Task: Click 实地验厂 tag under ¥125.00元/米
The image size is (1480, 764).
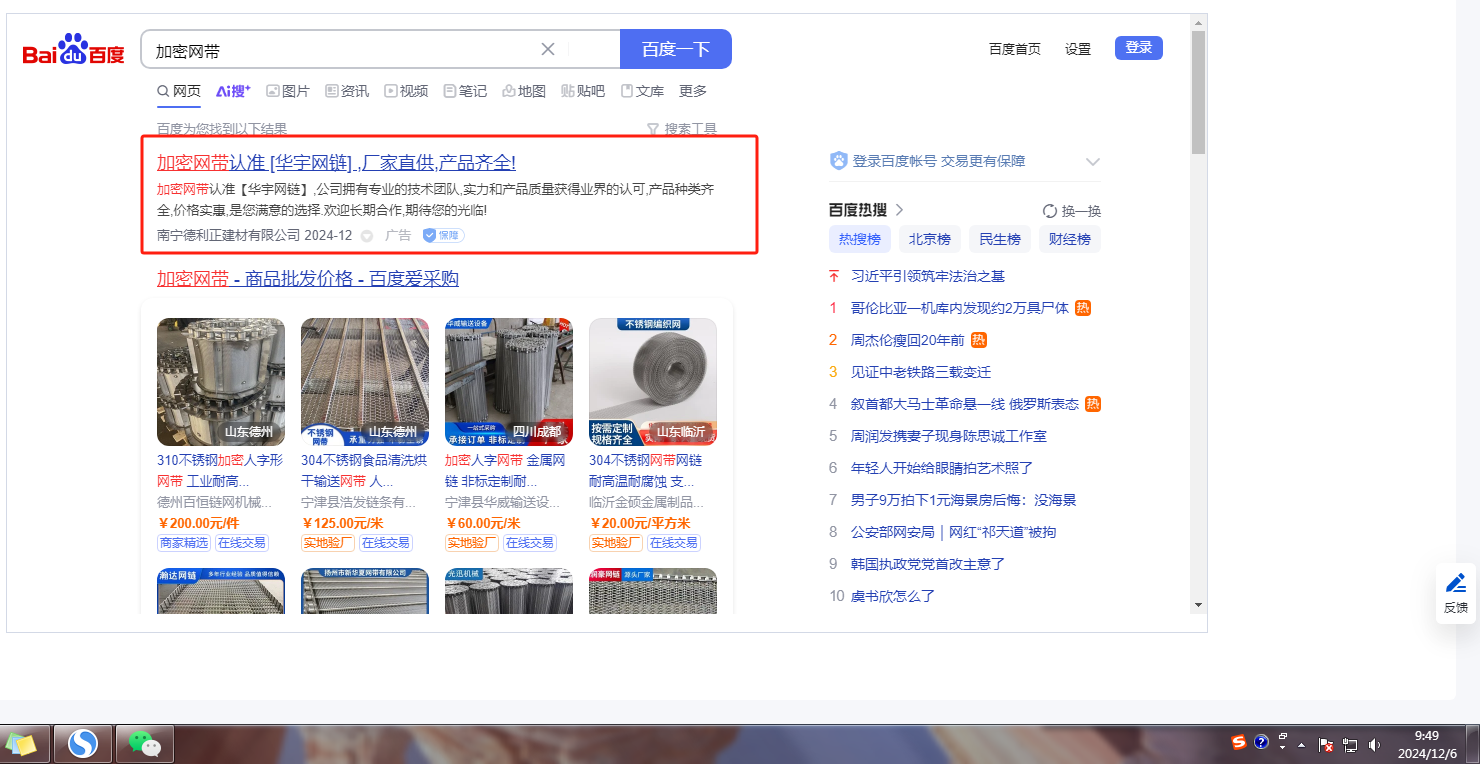Action: pos(328,543)
